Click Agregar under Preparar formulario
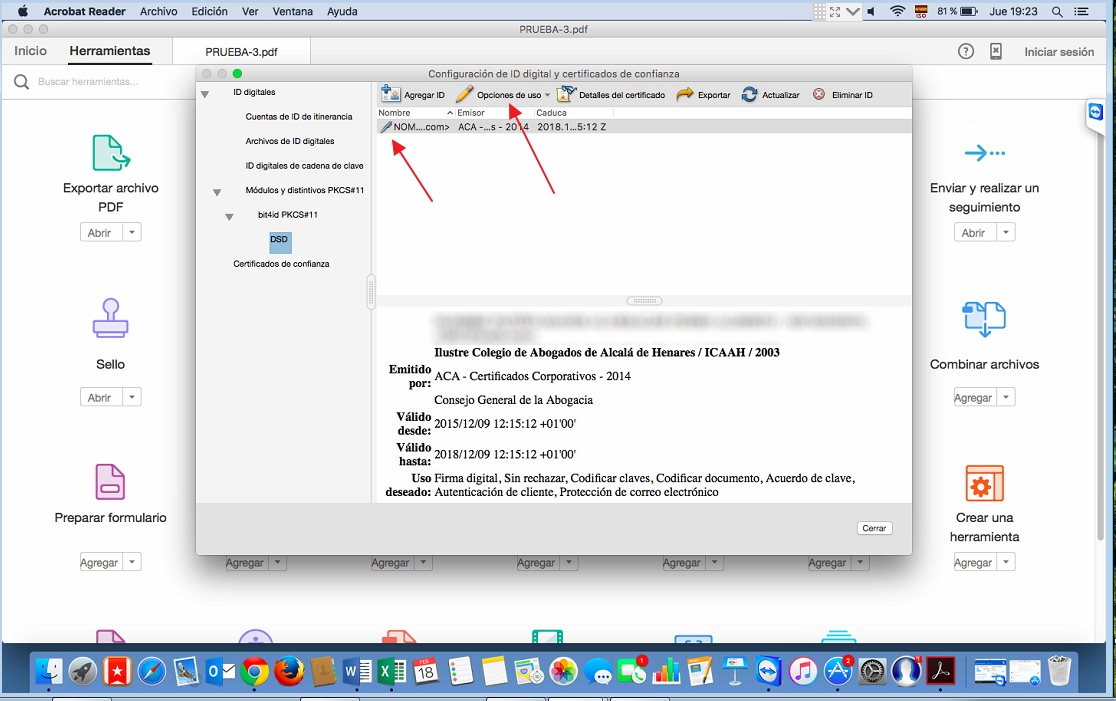Screen dimensions: 1116x701 (100, 562)
